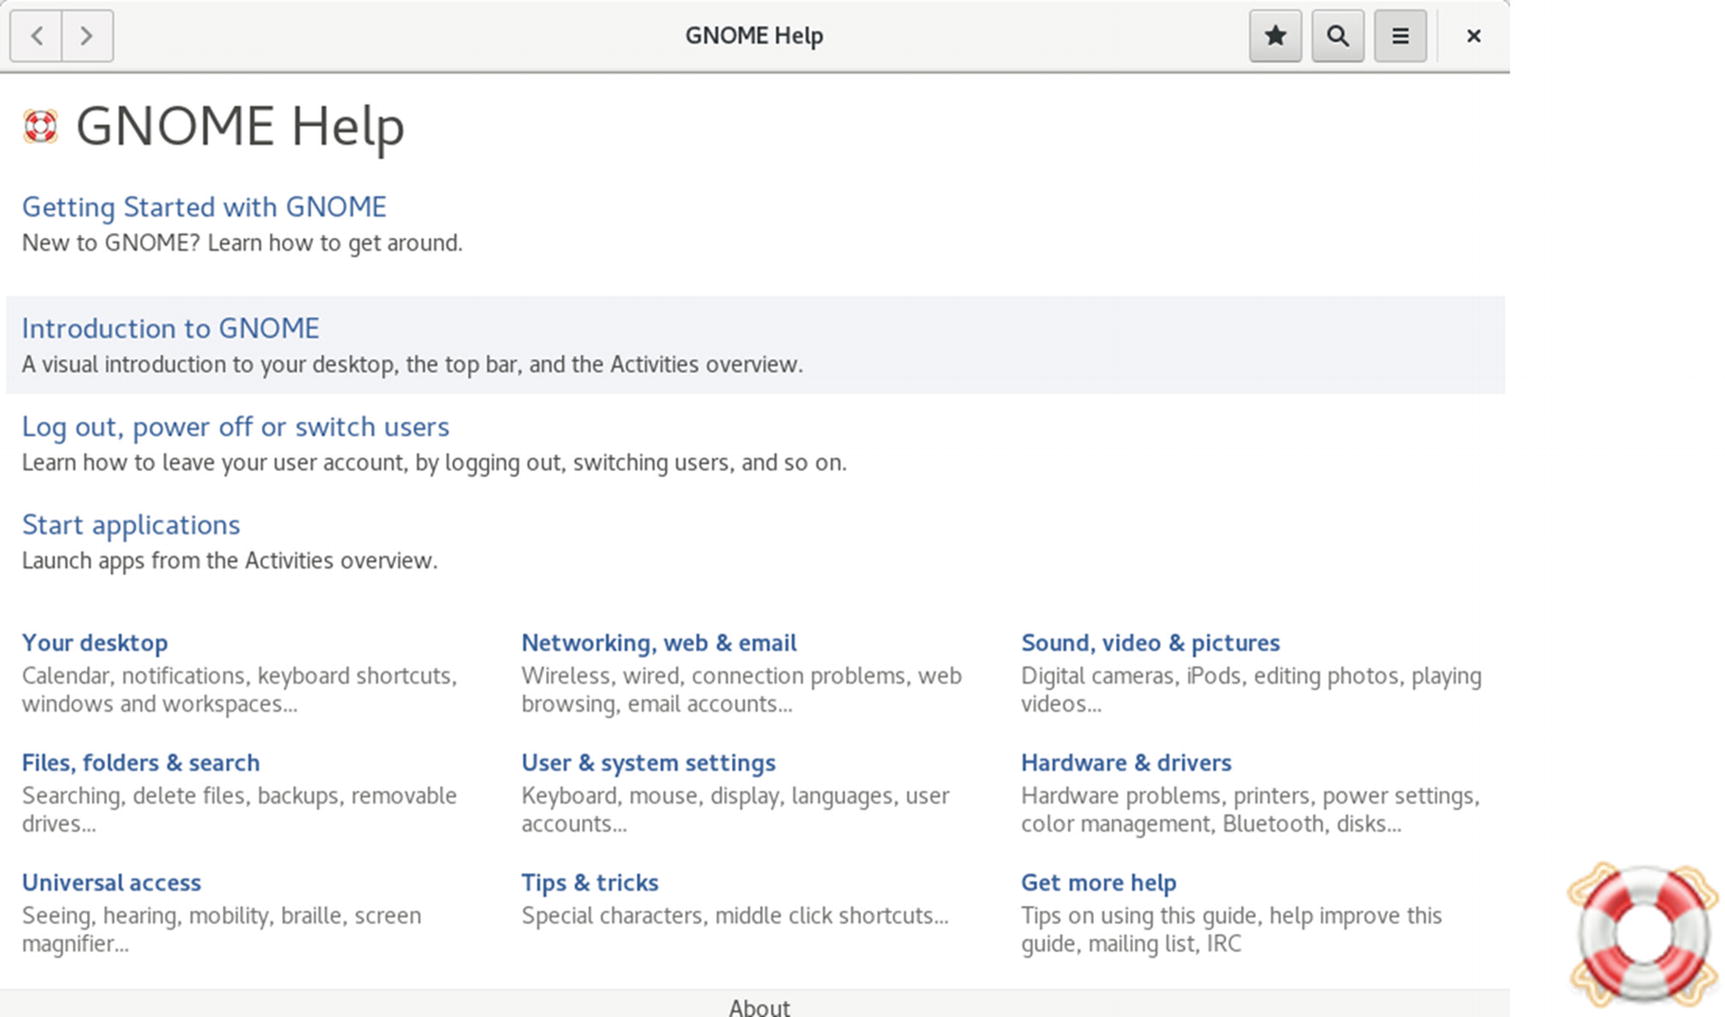This screenshot has height=1017, width=1725.
Task: Click 'Special characters, middle click shortcuts...' text
Action: tap(735, 915)
